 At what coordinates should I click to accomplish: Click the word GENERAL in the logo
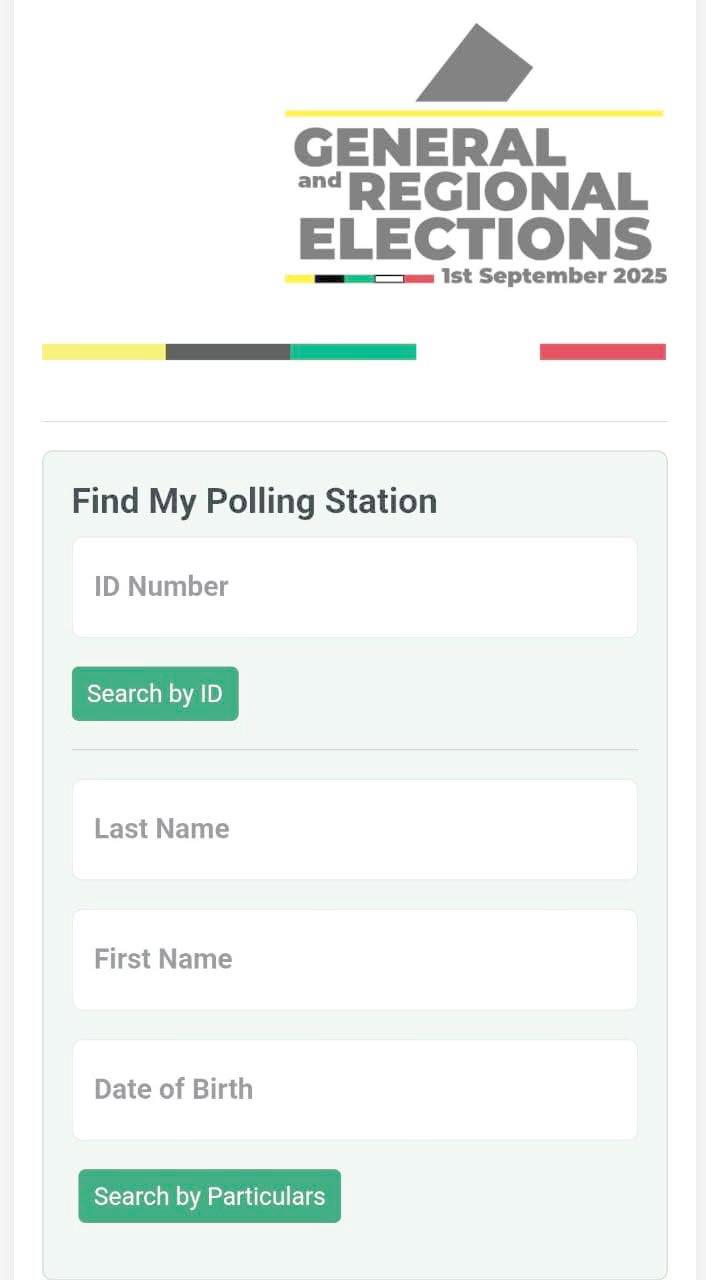click(430, 148)
